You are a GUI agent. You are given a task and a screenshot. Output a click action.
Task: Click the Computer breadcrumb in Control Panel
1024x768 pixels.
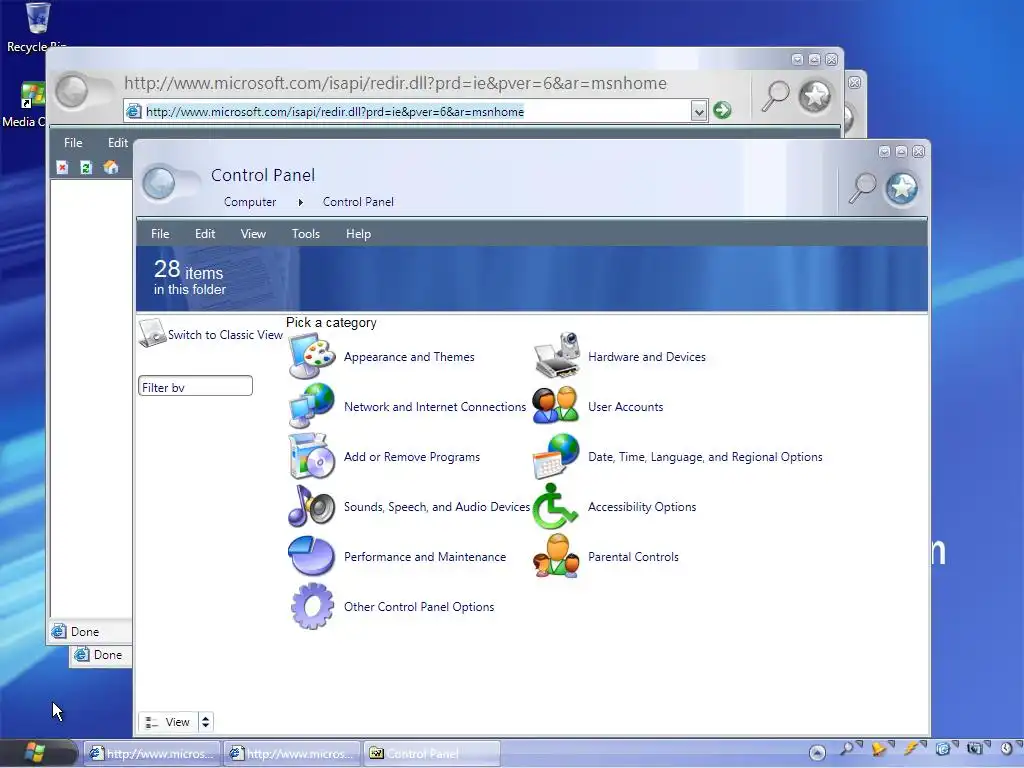(x=250, y=202)
